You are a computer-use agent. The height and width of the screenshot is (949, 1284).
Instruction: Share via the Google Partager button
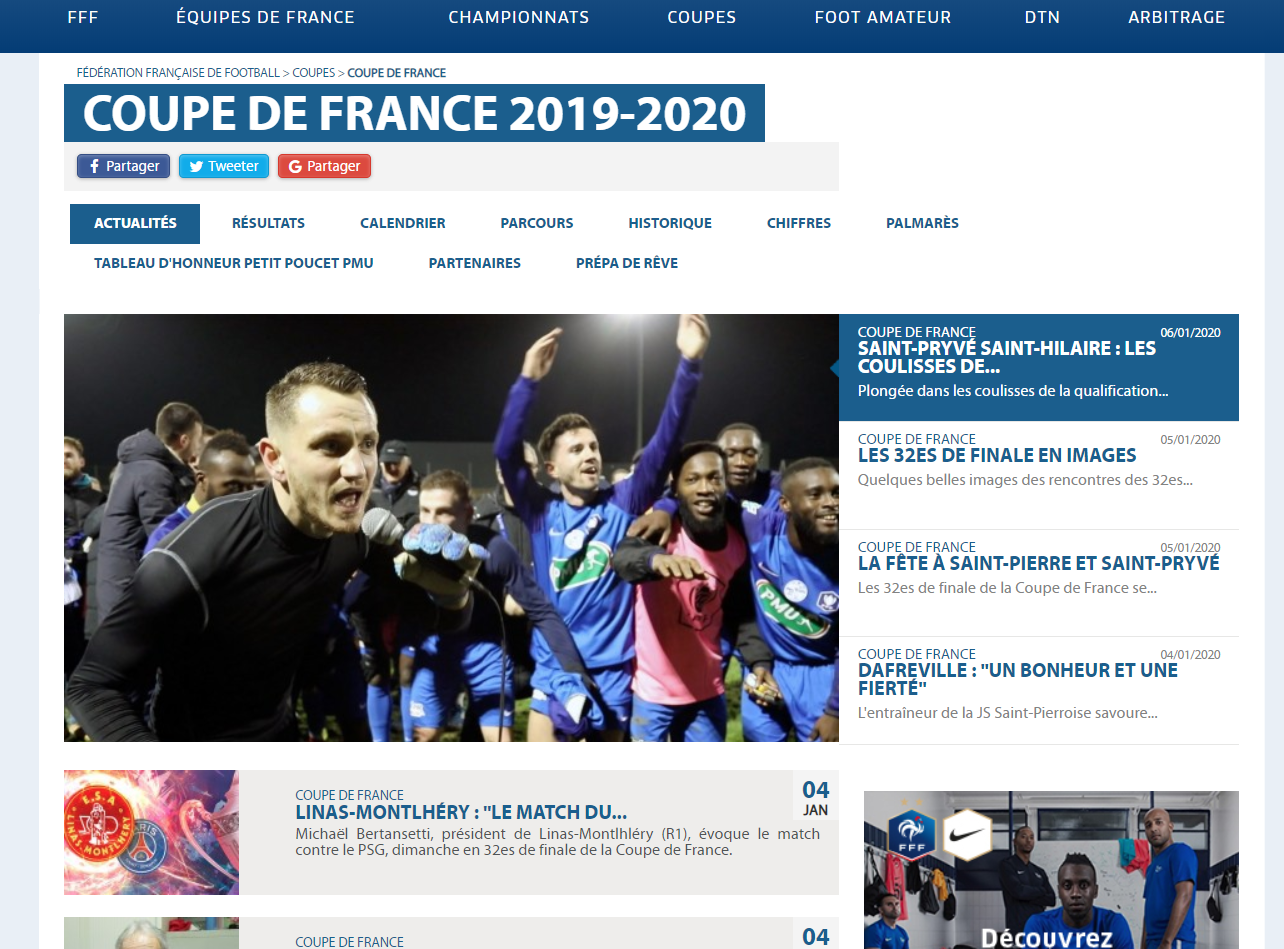(324, 166)
